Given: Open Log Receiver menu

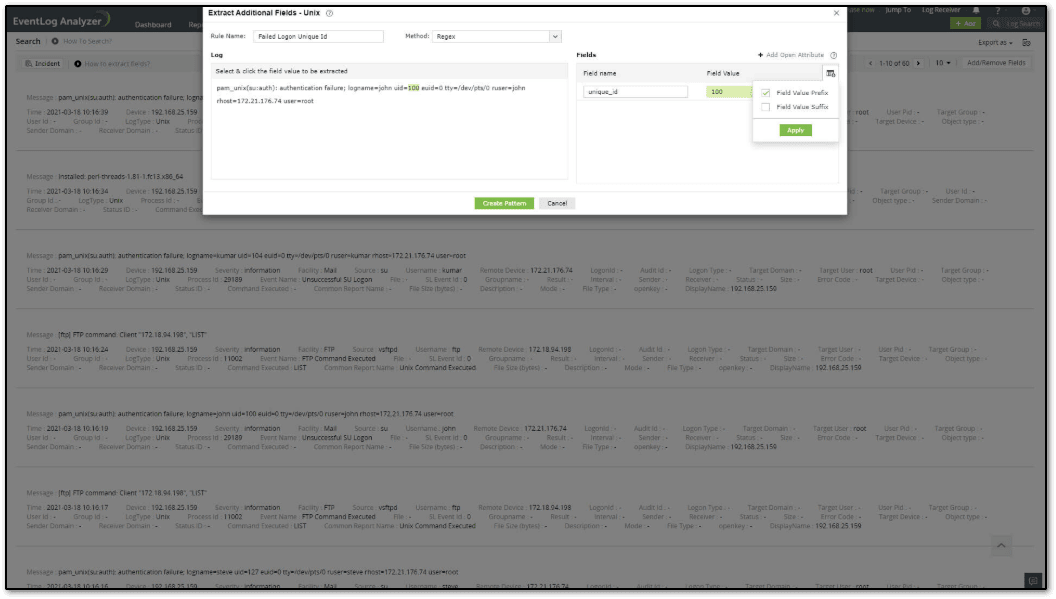Looking at the screenshot, I should (941, 10).
